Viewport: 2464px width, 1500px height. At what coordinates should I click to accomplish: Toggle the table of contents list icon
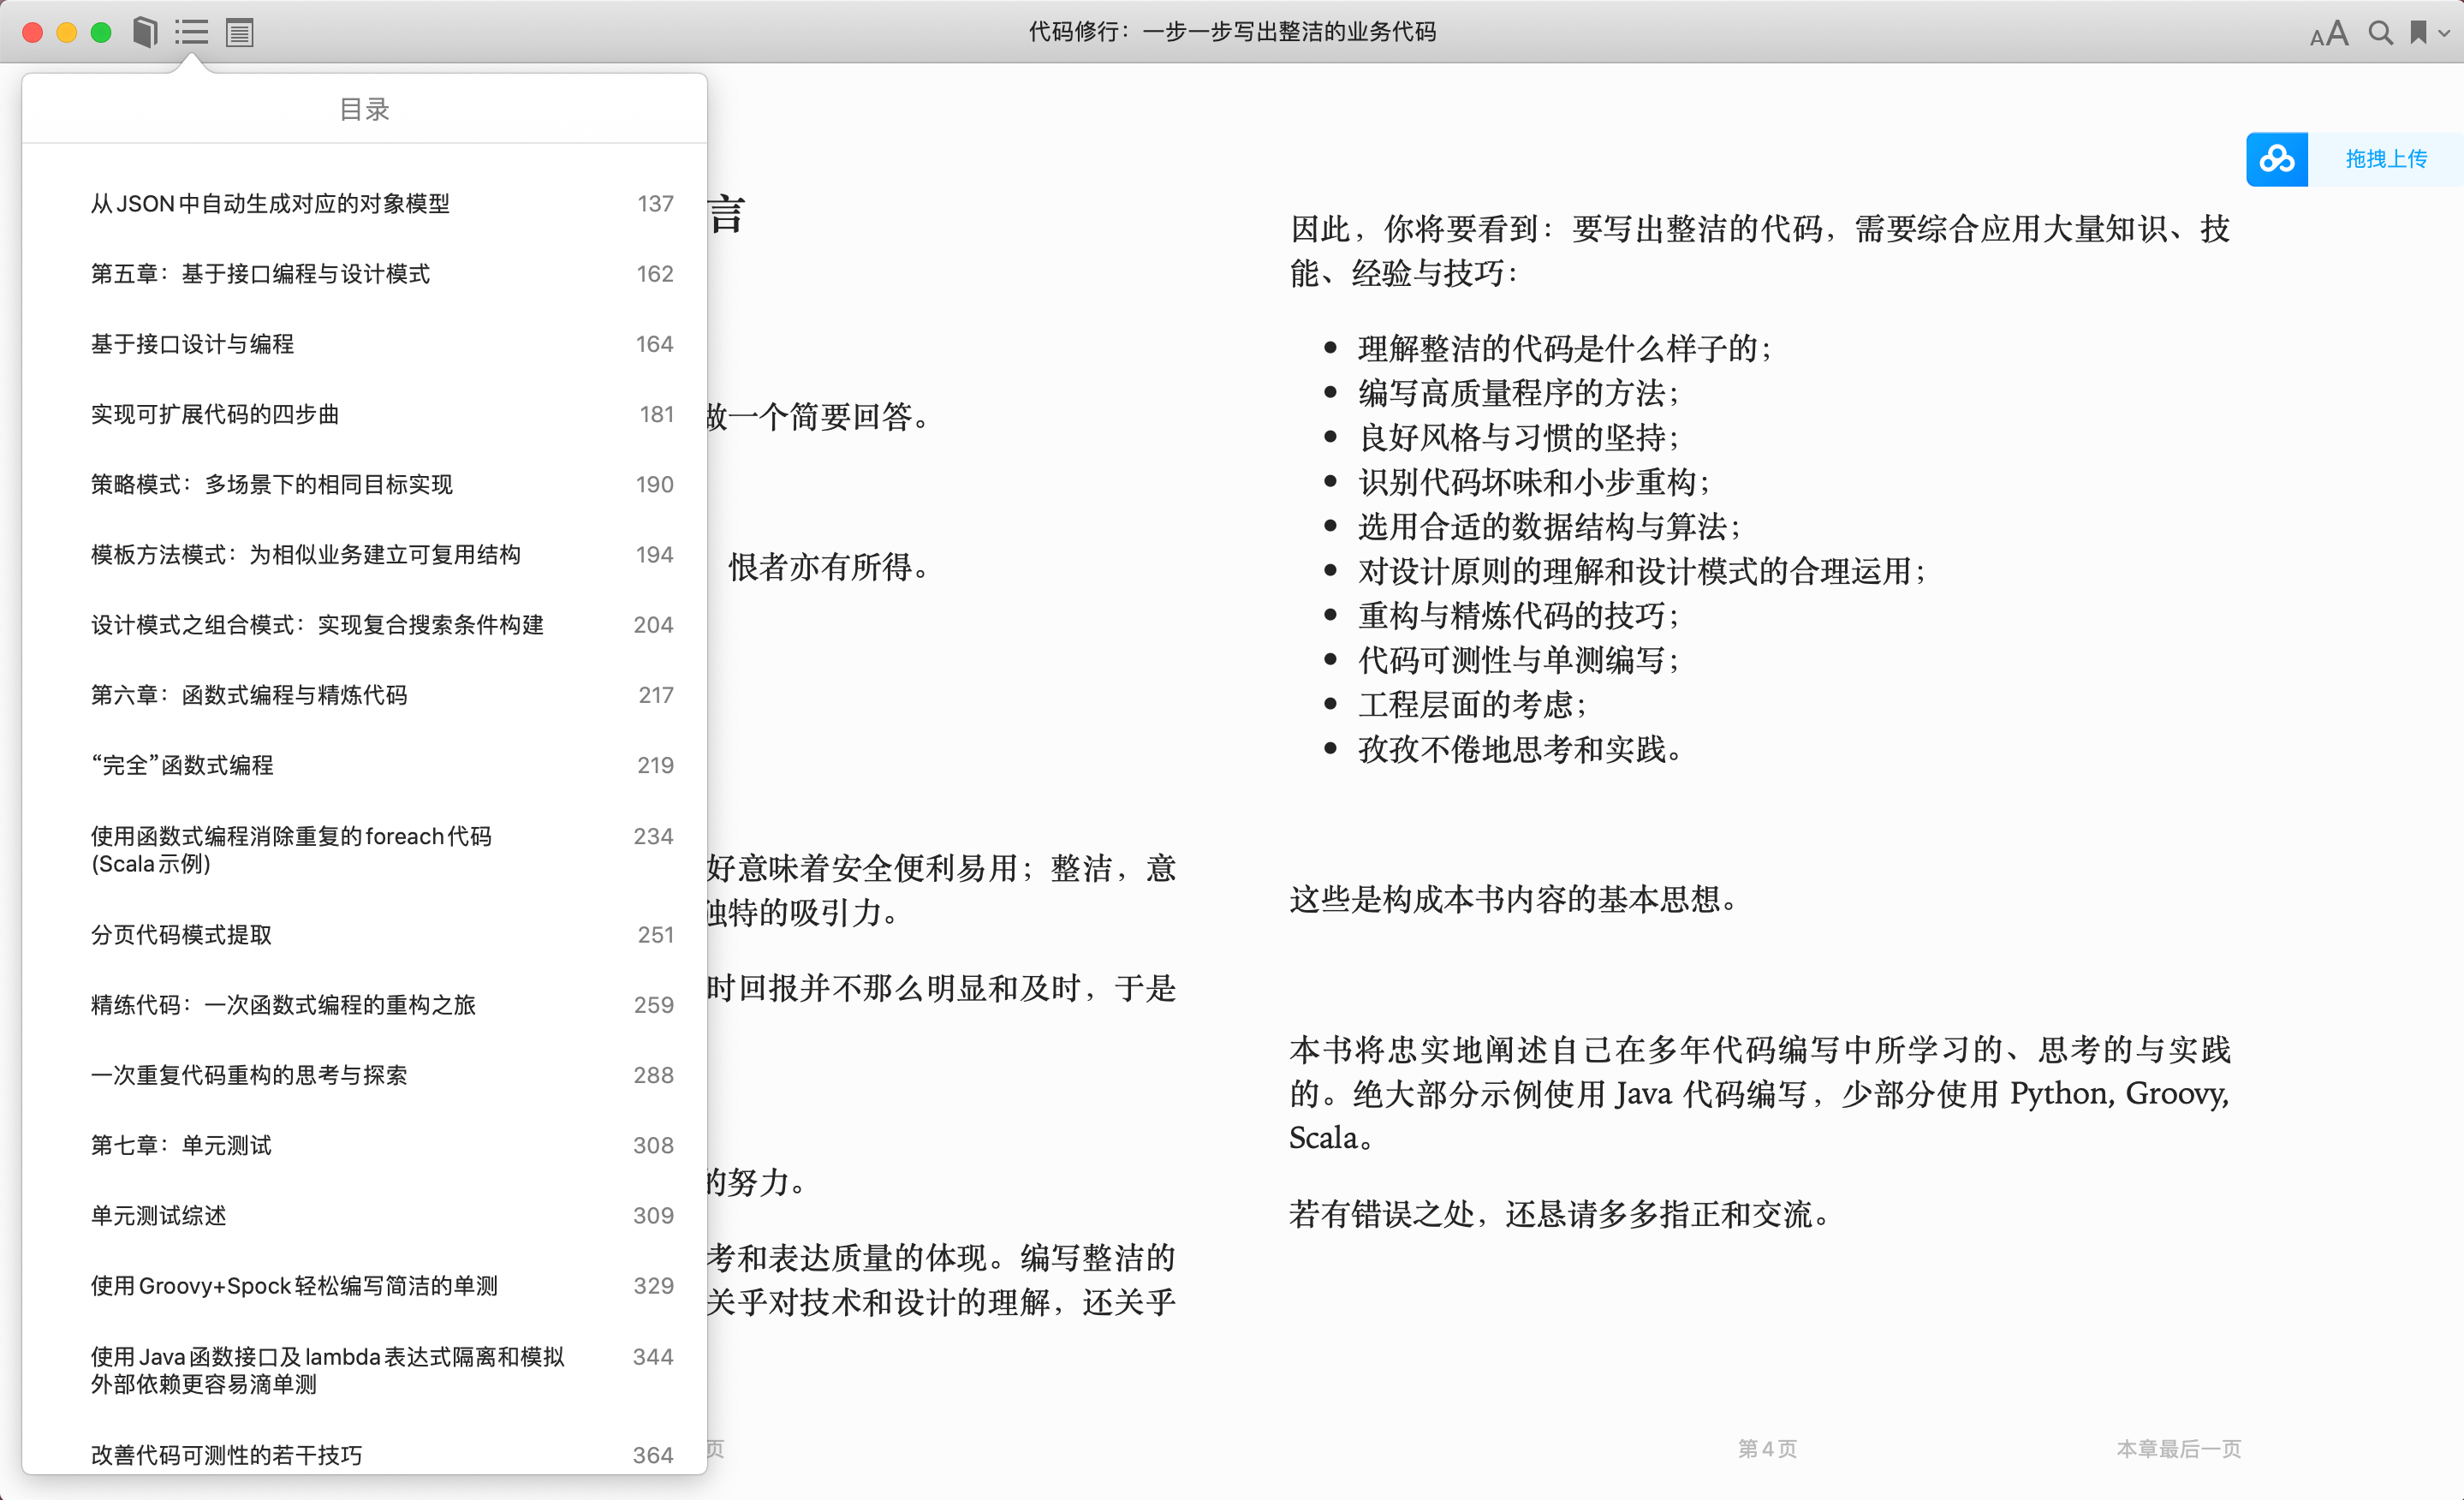click(191, 32)
